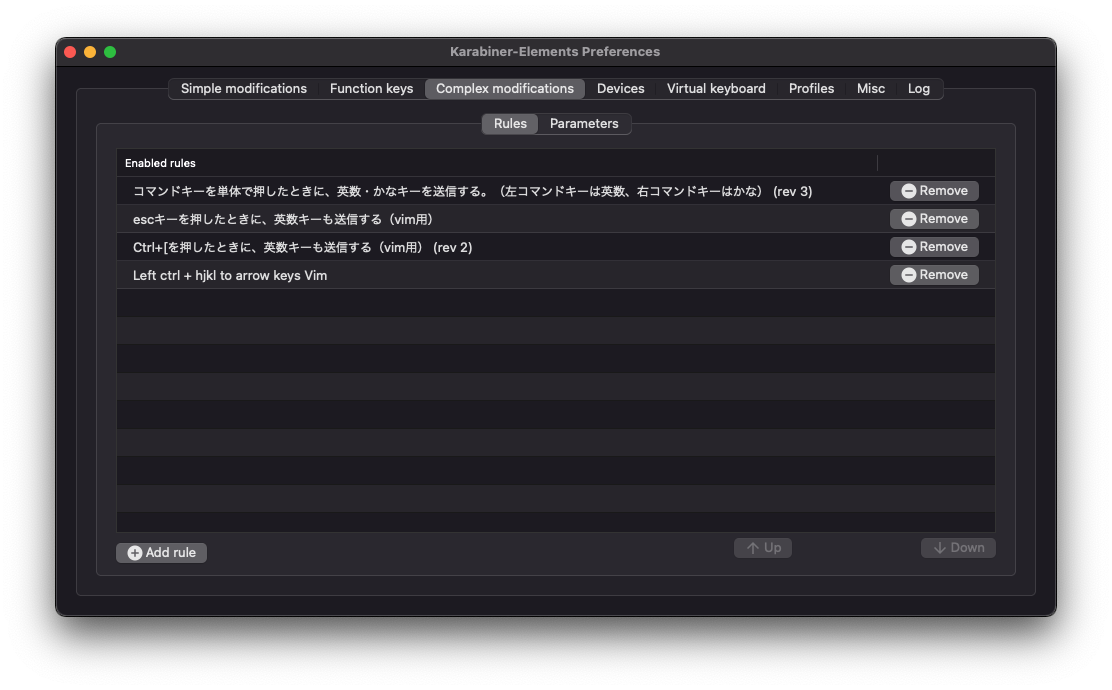Click the minus icon beside the esc key rule
This screenshot has height=690, width=1112.
908,218
